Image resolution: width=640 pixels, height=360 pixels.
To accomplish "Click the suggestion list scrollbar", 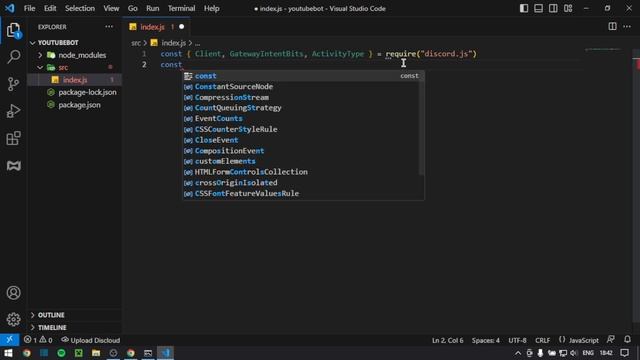I will click(422, 128).
